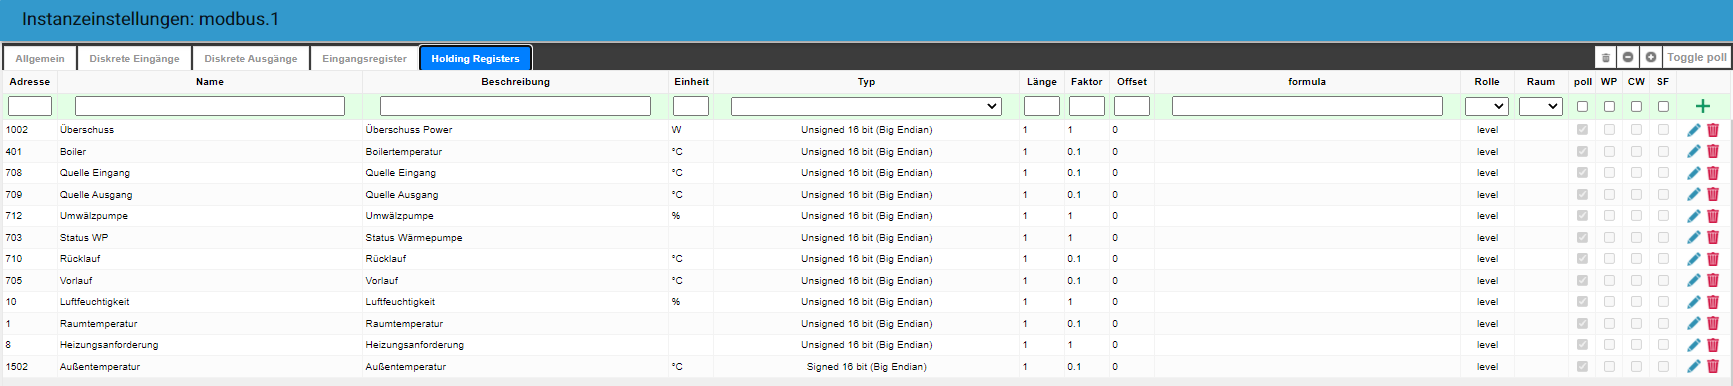The width and height of the screenshot is (1733, 386).
Task: Click the 'Signed 16 bit (Big Endian)' cell
Action: point(866,367)
